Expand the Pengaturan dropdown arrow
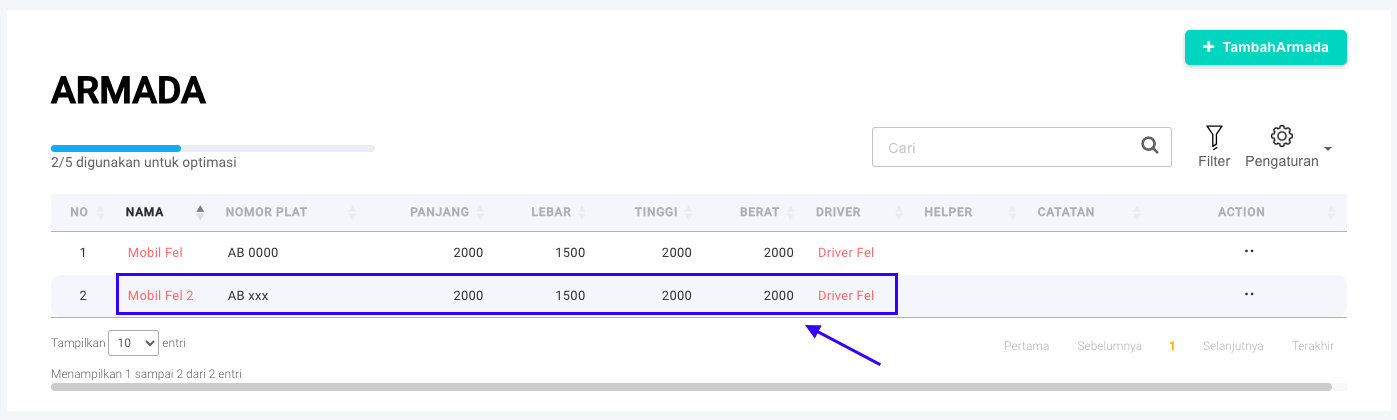Screen dimensions: 1397x420 (1328, 149)
